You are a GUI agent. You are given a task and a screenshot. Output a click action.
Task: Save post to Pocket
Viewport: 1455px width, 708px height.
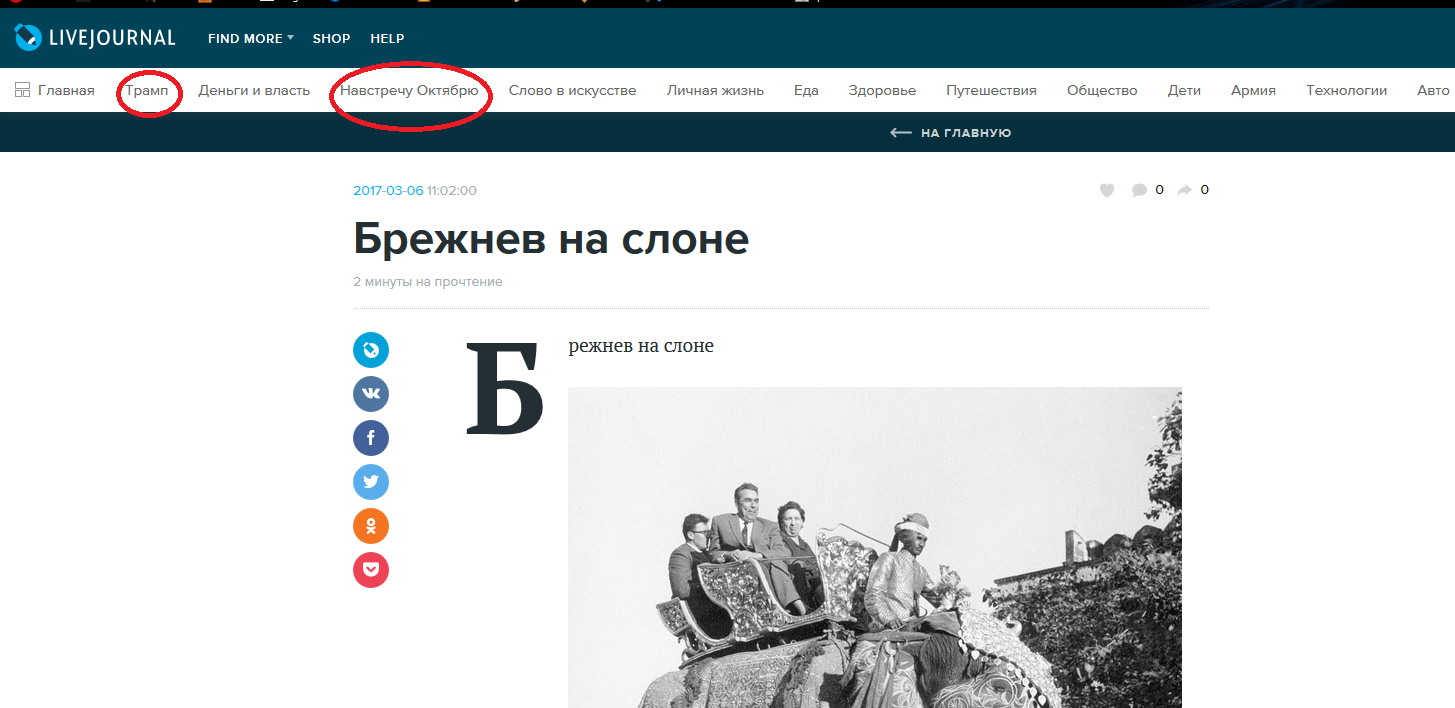point(371,570)
